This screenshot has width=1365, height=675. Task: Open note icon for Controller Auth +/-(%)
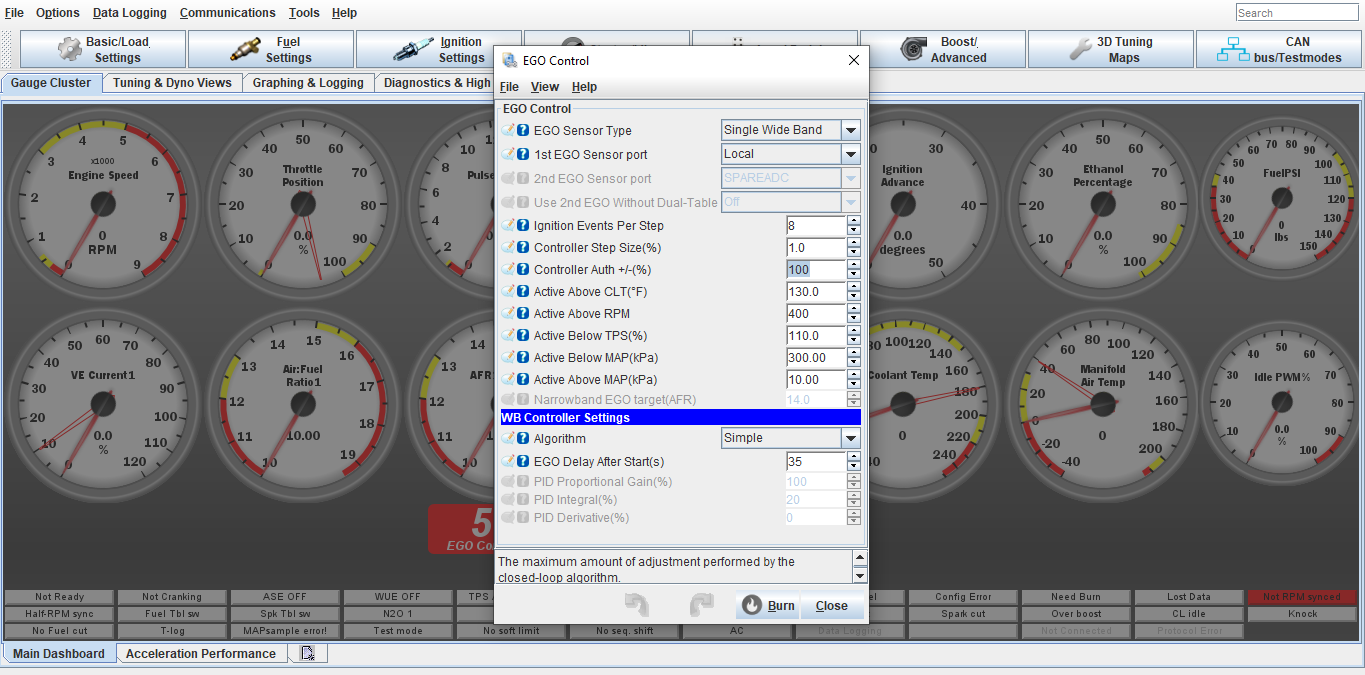point(508,270)
